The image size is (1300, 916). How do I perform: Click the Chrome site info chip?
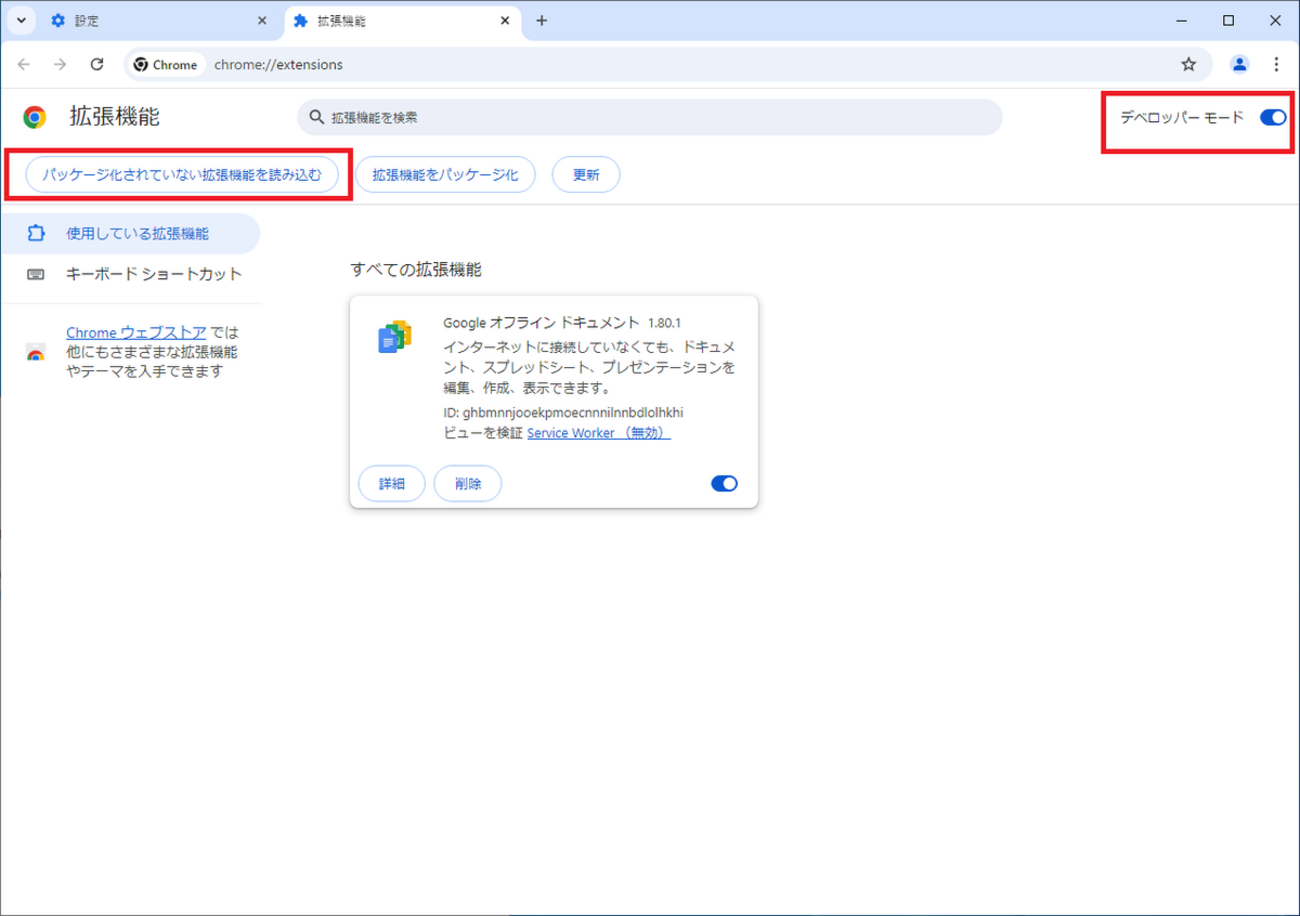166,65
